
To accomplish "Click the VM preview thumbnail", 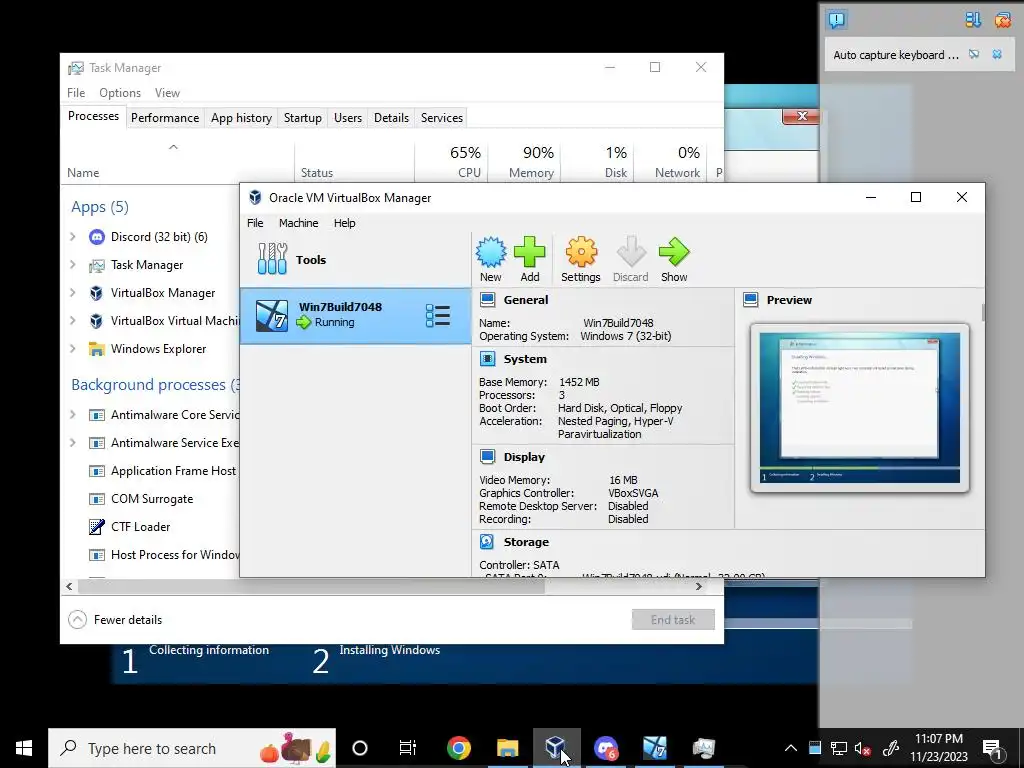I will tap(859, 408).
